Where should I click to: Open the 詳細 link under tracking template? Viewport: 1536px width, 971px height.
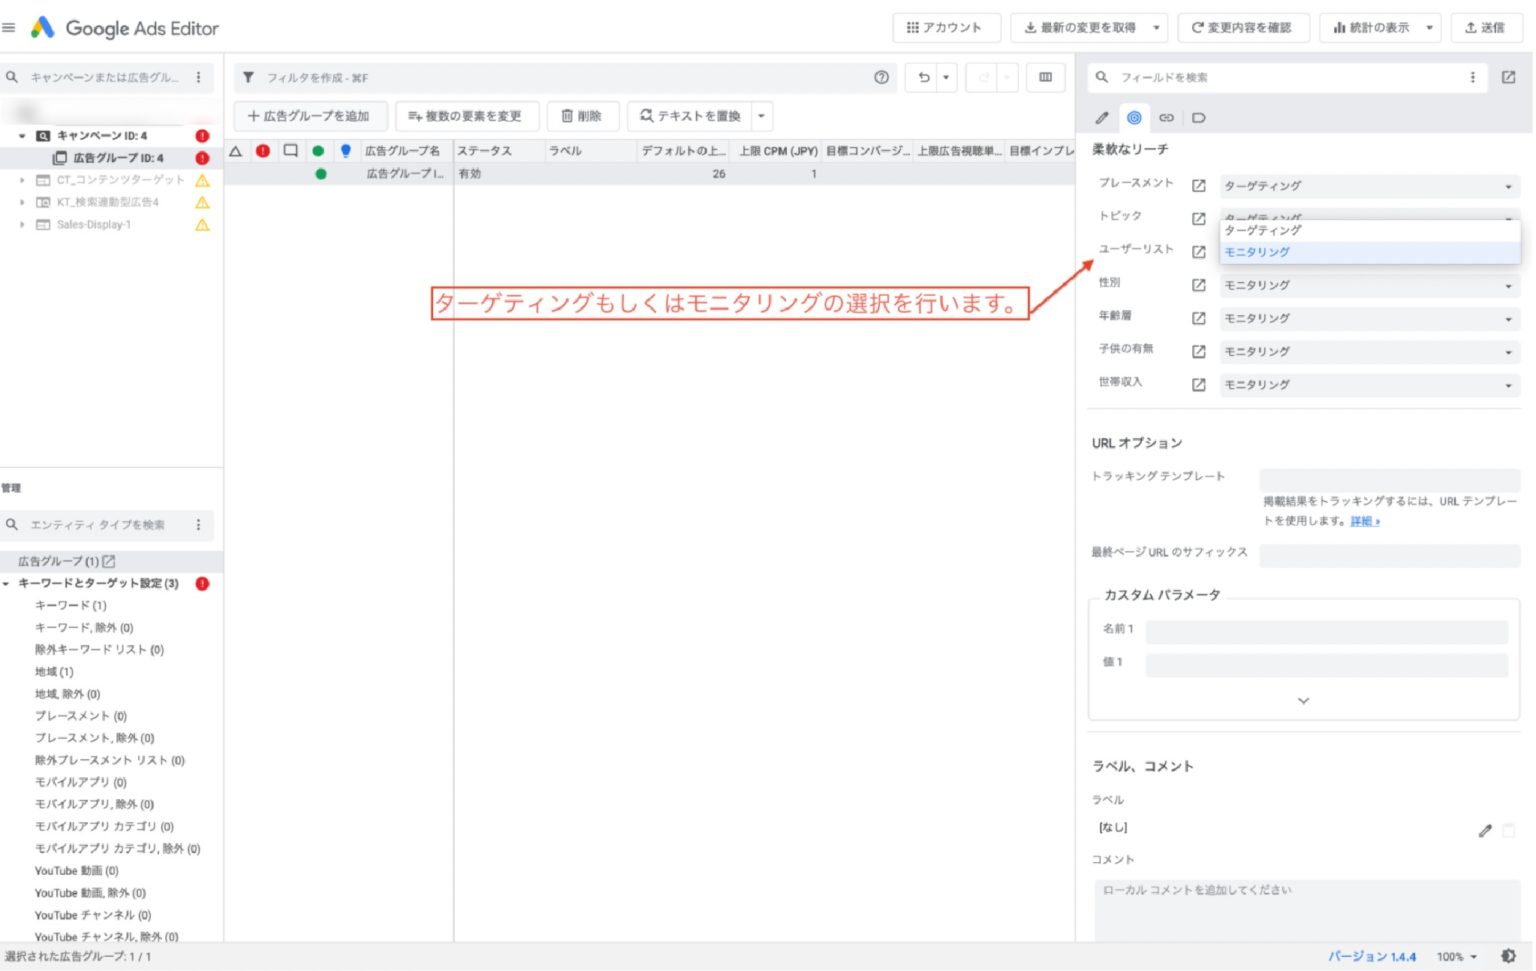pos(1364,521)
